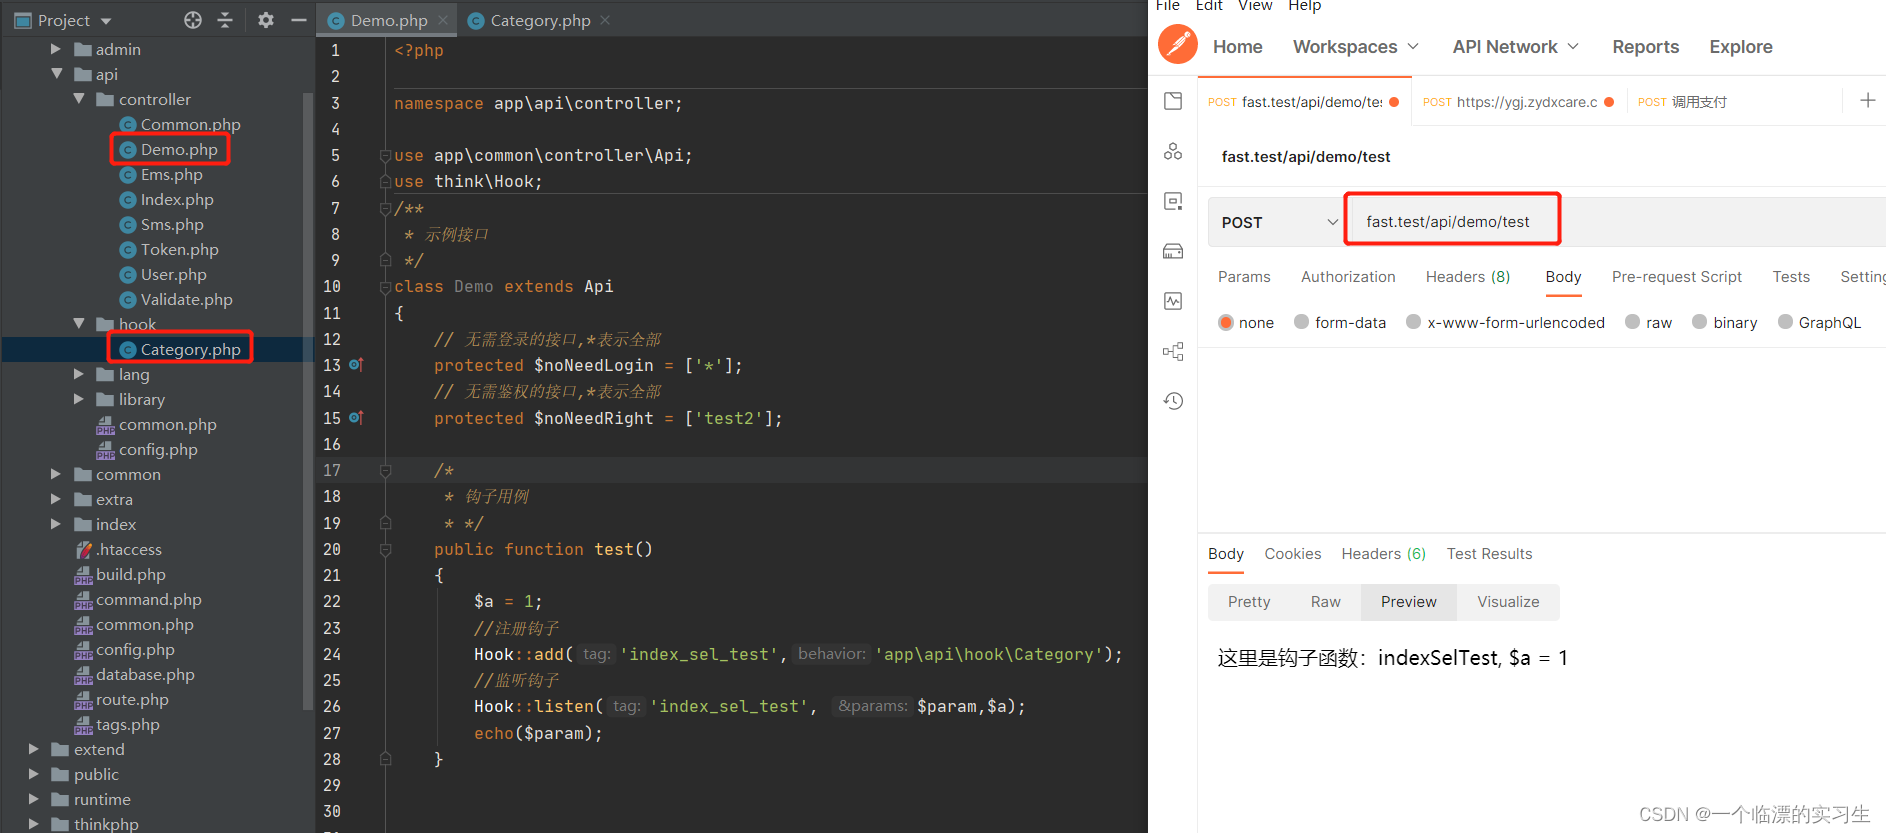Expand the extend folder
The image size is (1886, 833).
point(33,748)
